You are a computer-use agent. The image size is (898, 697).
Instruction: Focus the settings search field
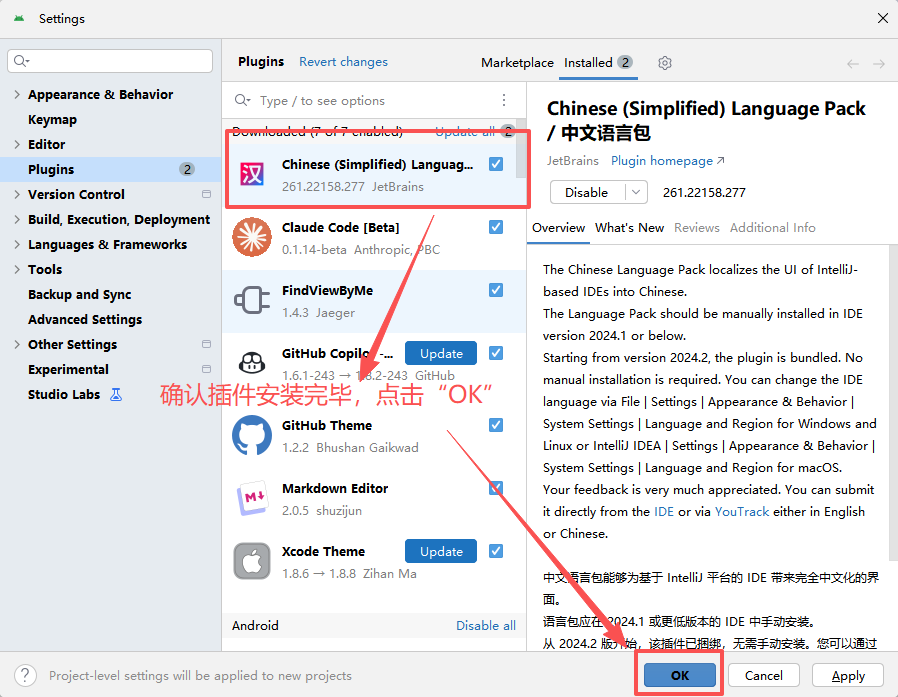click(x=110, y=61)
